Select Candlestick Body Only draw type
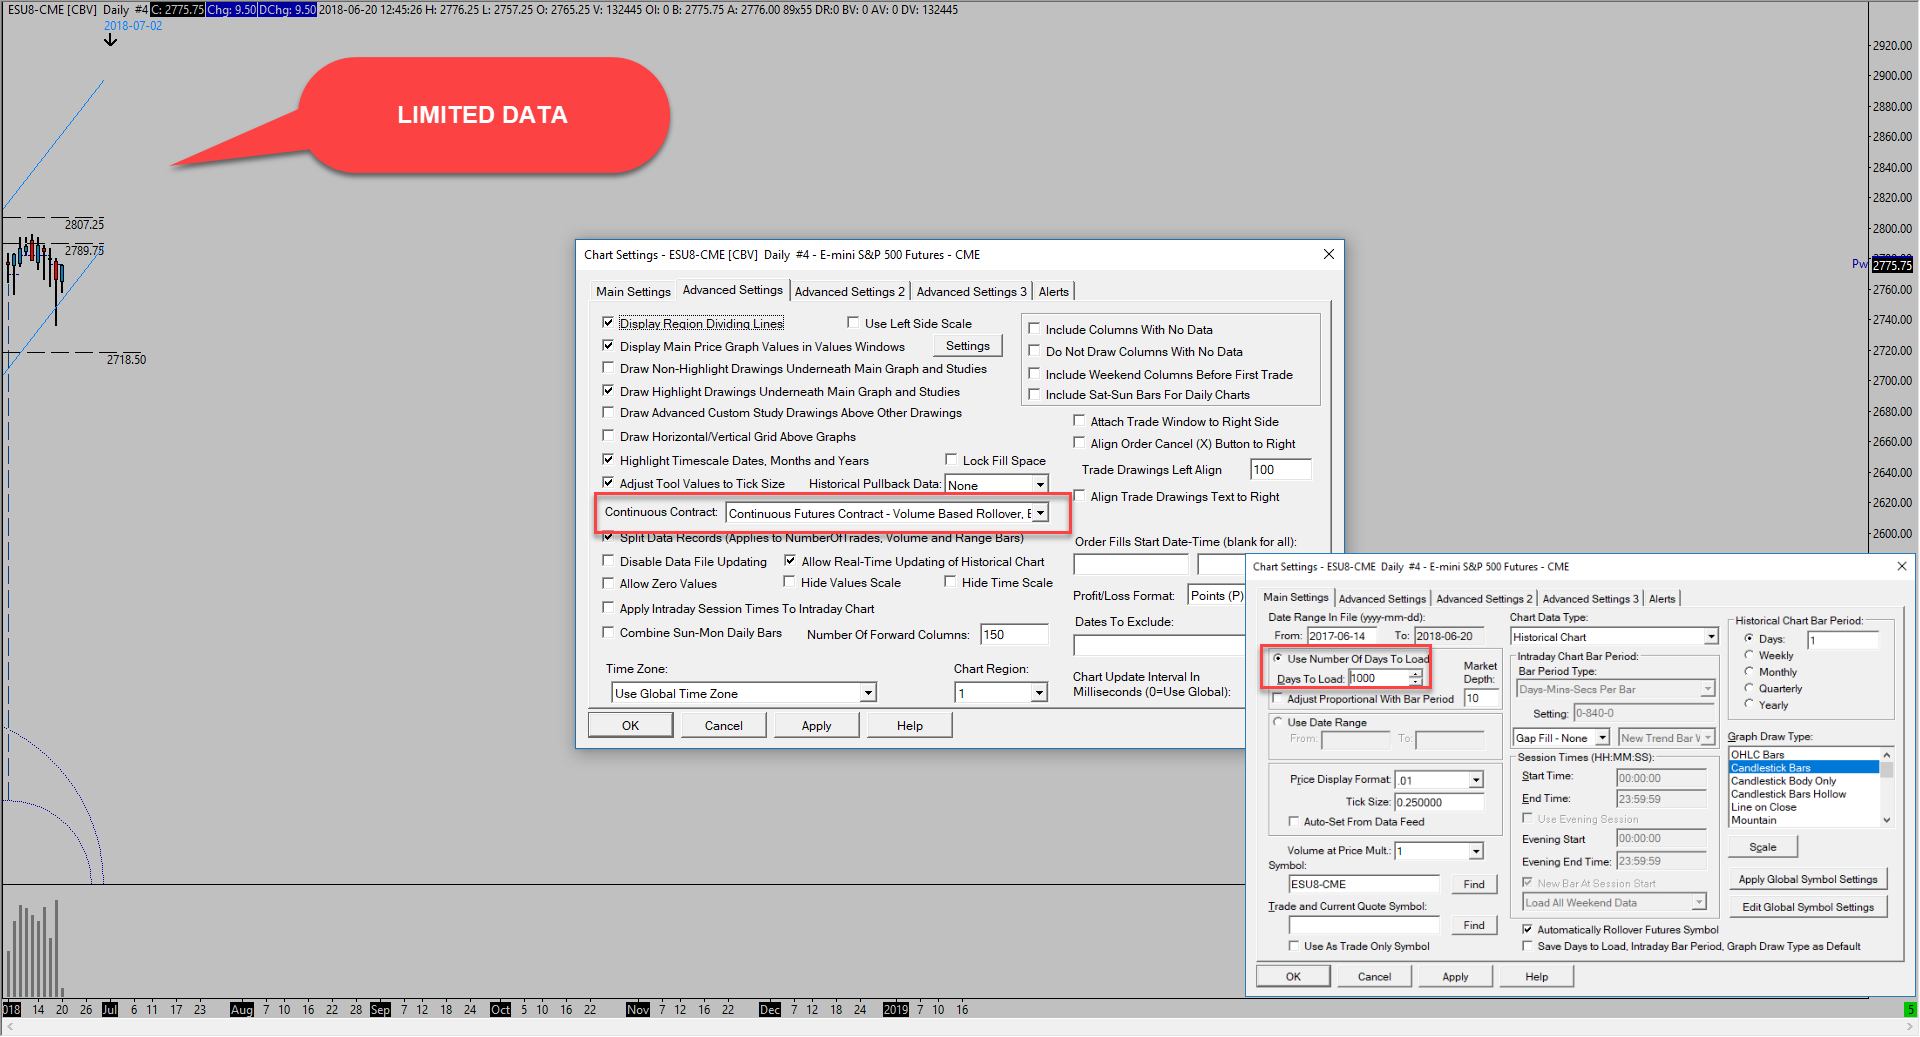The image size is (1920, 1037). tap(1804, 780)
